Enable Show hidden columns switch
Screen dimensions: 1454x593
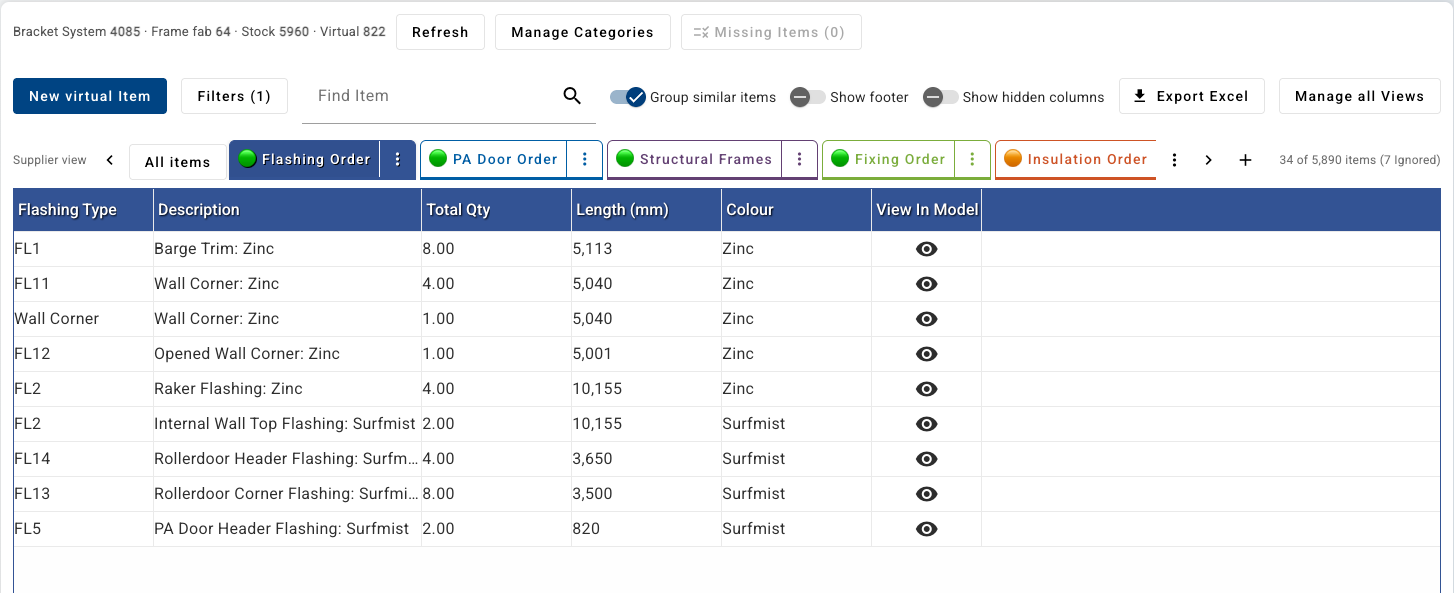coord(941,97)
